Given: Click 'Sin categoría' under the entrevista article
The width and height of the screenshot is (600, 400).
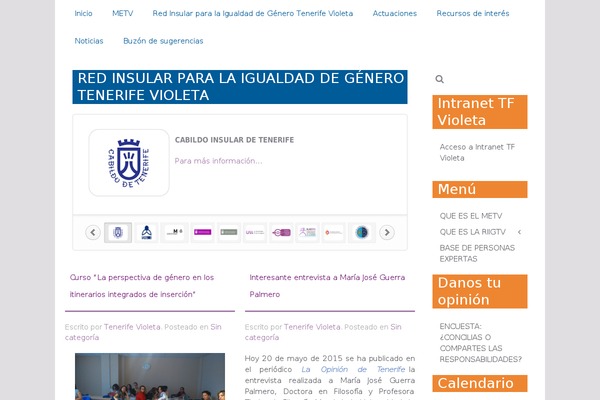Looking at the screenshot, I should 323,332.
